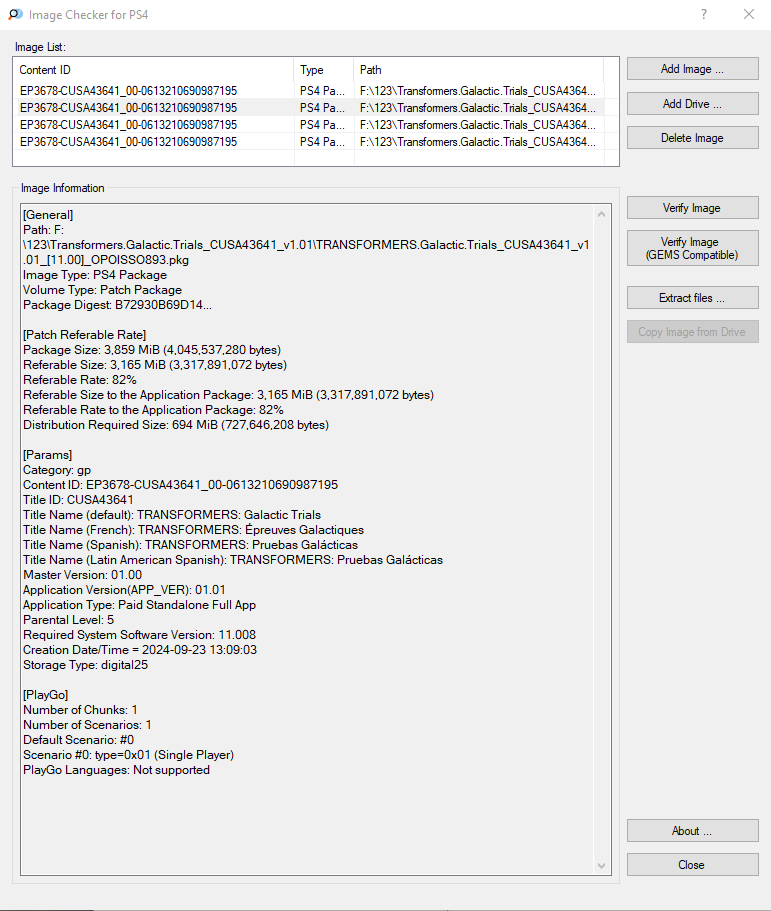Click the Application Version(APP_VER) line
The width and height of the screenshot is (771, 911).
124,590
